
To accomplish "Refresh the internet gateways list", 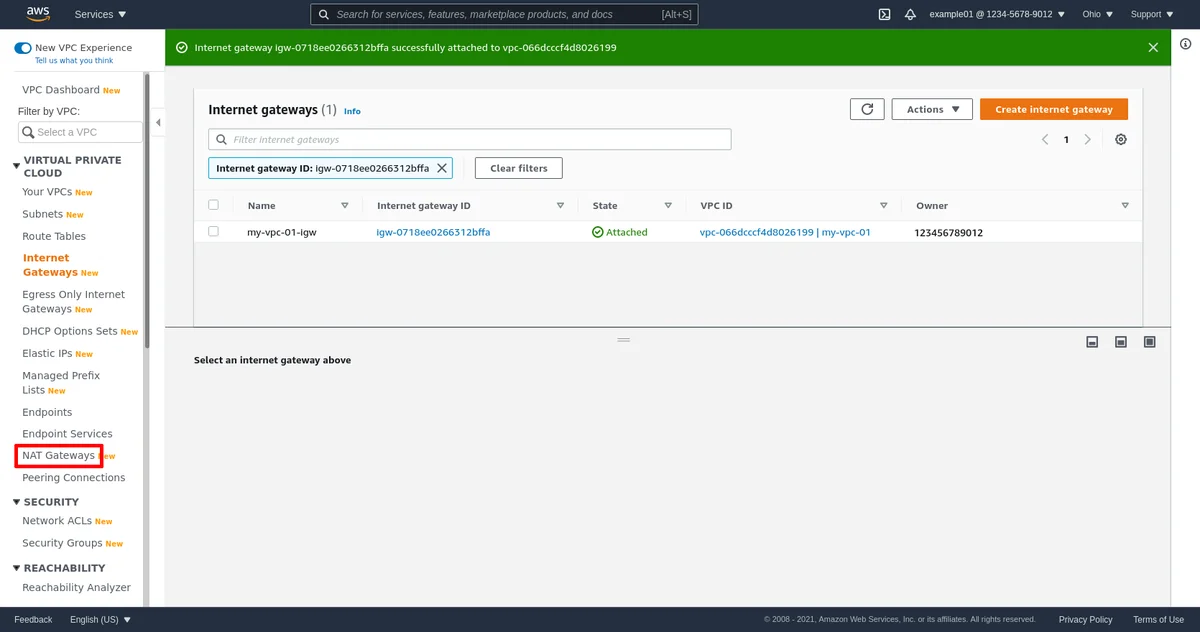I will [867, 109].
